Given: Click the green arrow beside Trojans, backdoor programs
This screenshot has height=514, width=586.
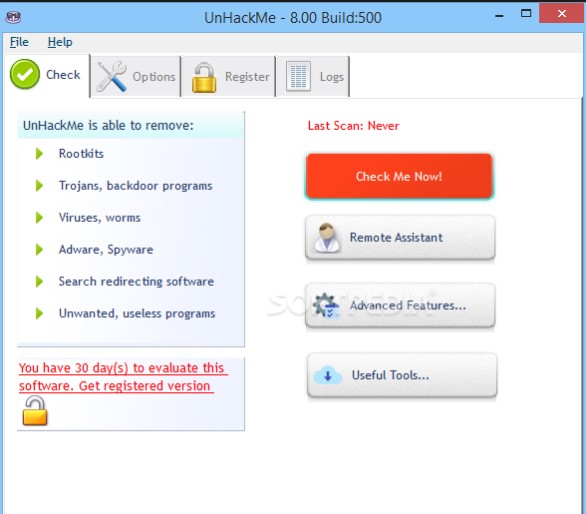Looking at the screenshot, I should coord(39,186).
